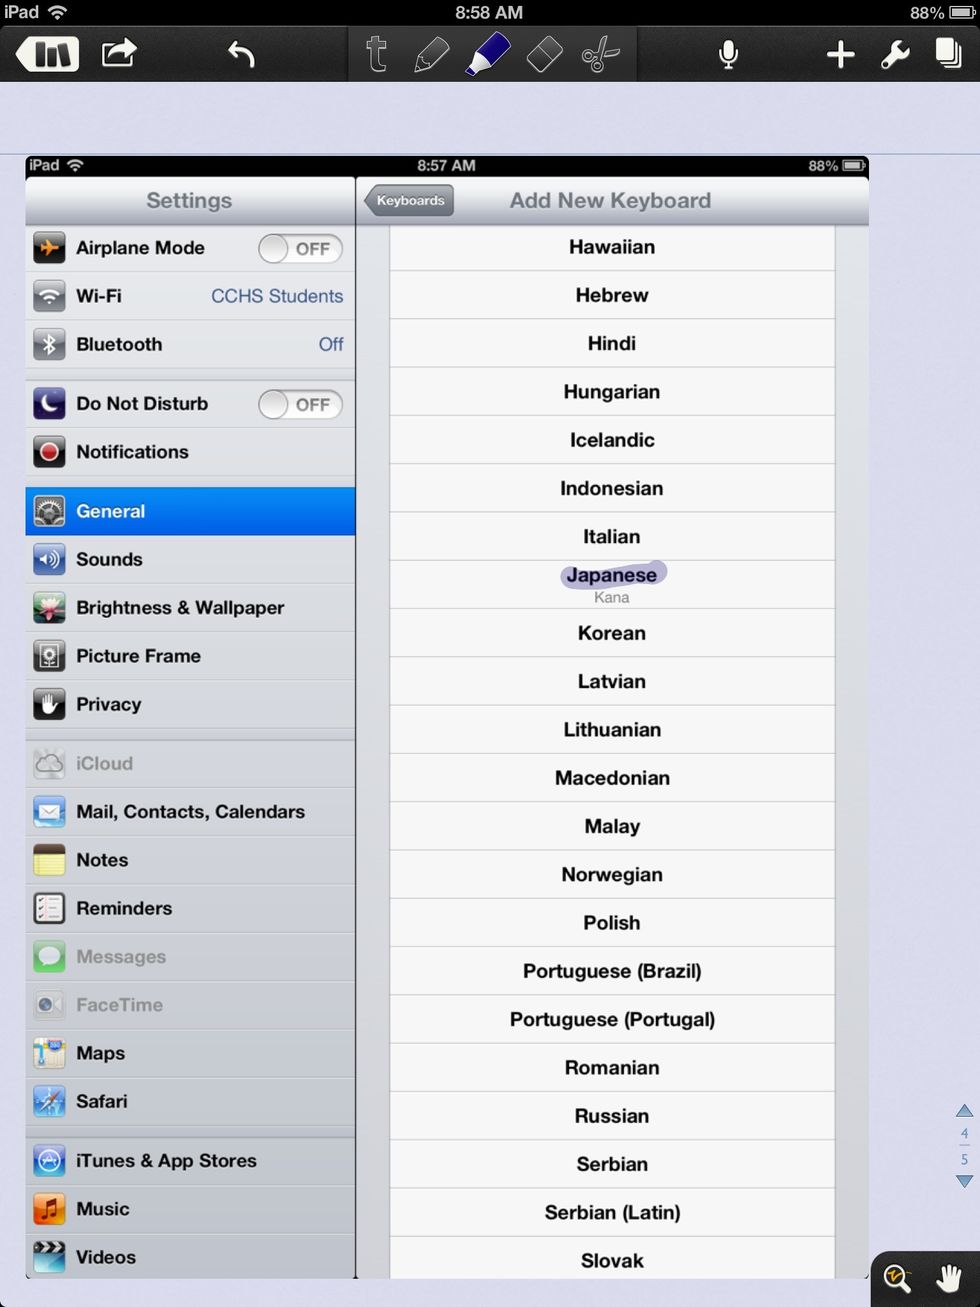The image size is (980, 1307).
Task: Open the notebook library icon
Action: pyautogui.click(x=47, y=54)
